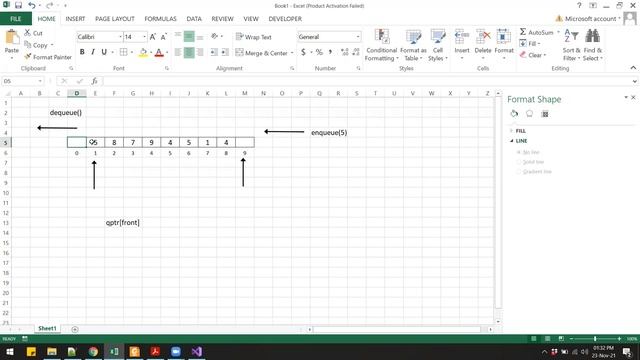Click the orientation text rotate icon

coord(215,37)
